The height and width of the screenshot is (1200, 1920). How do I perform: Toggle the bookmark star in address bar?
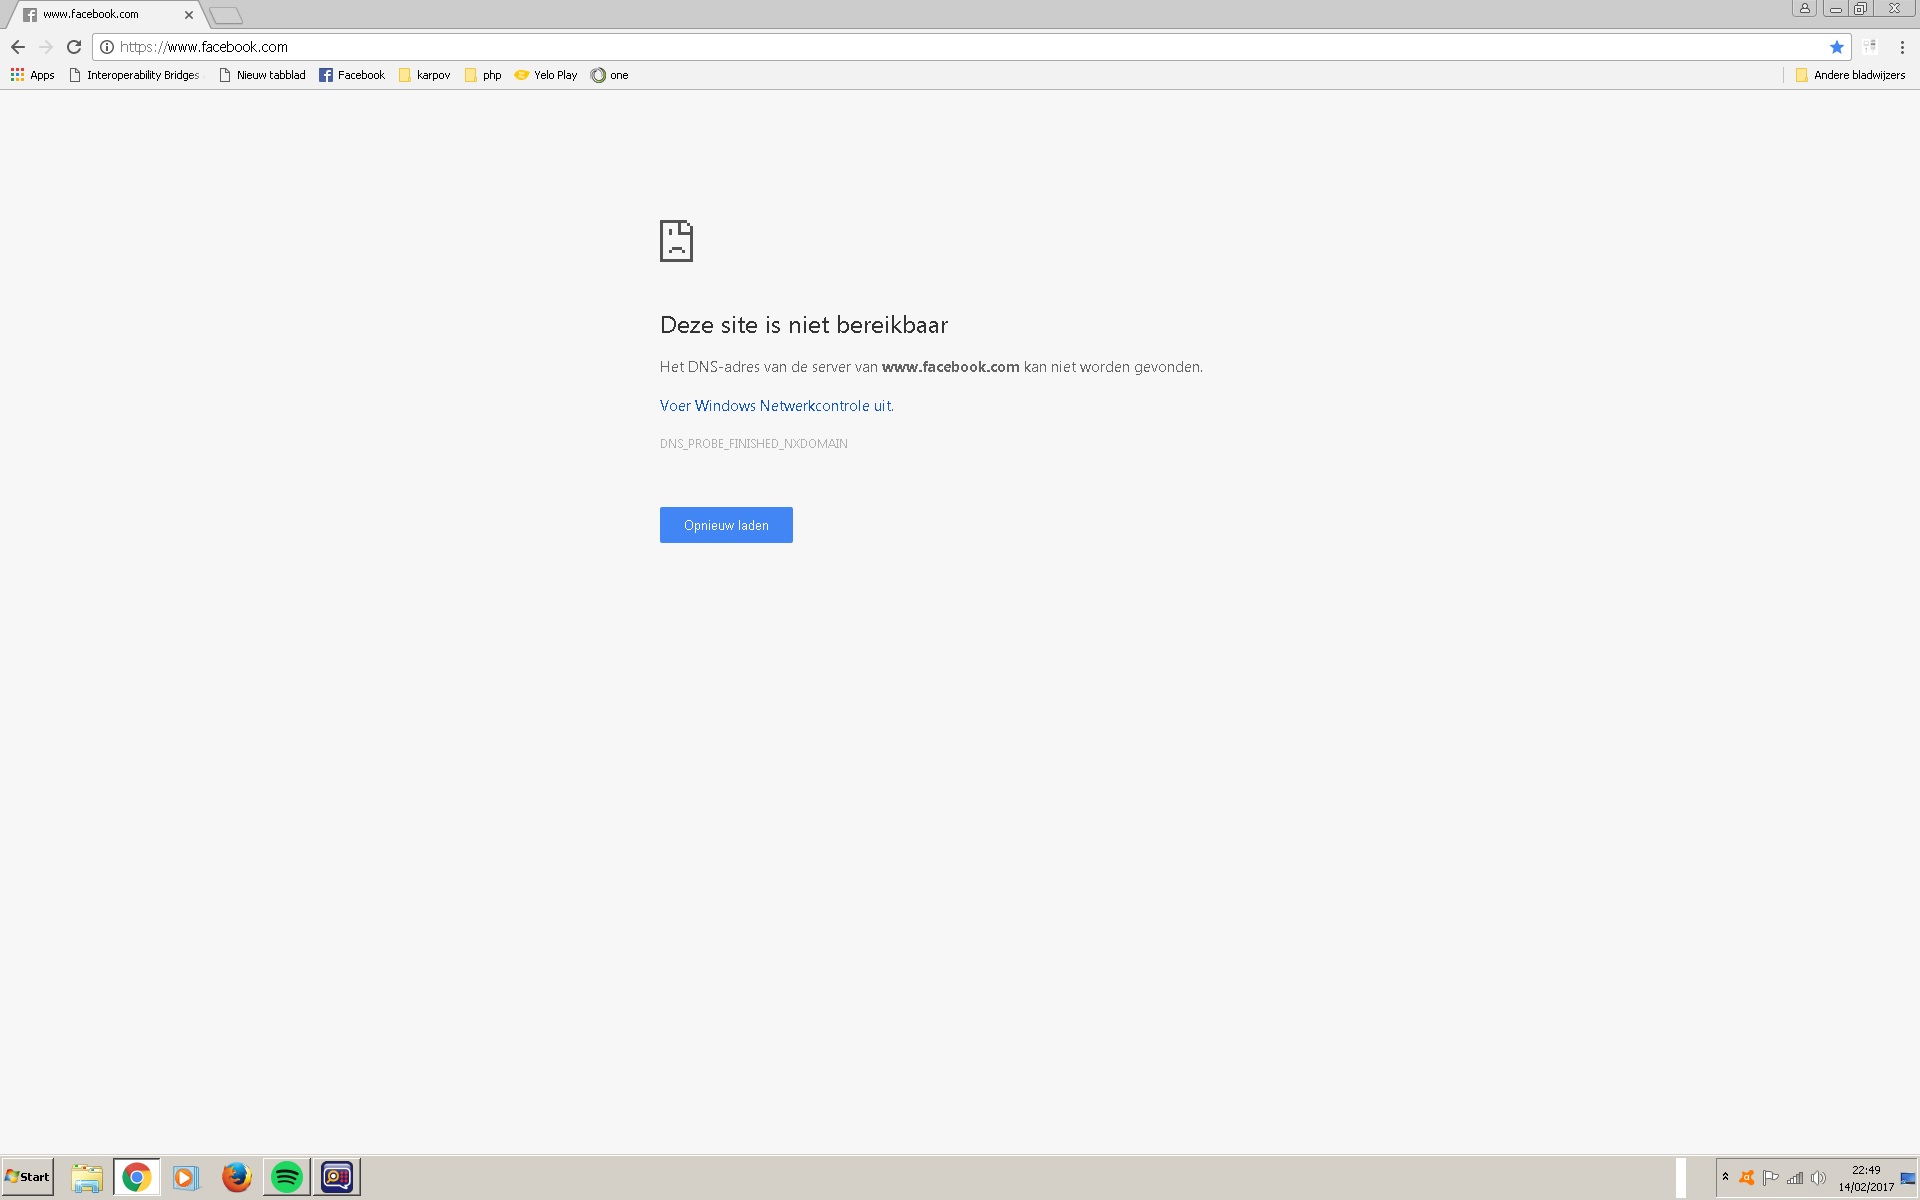1836,47
